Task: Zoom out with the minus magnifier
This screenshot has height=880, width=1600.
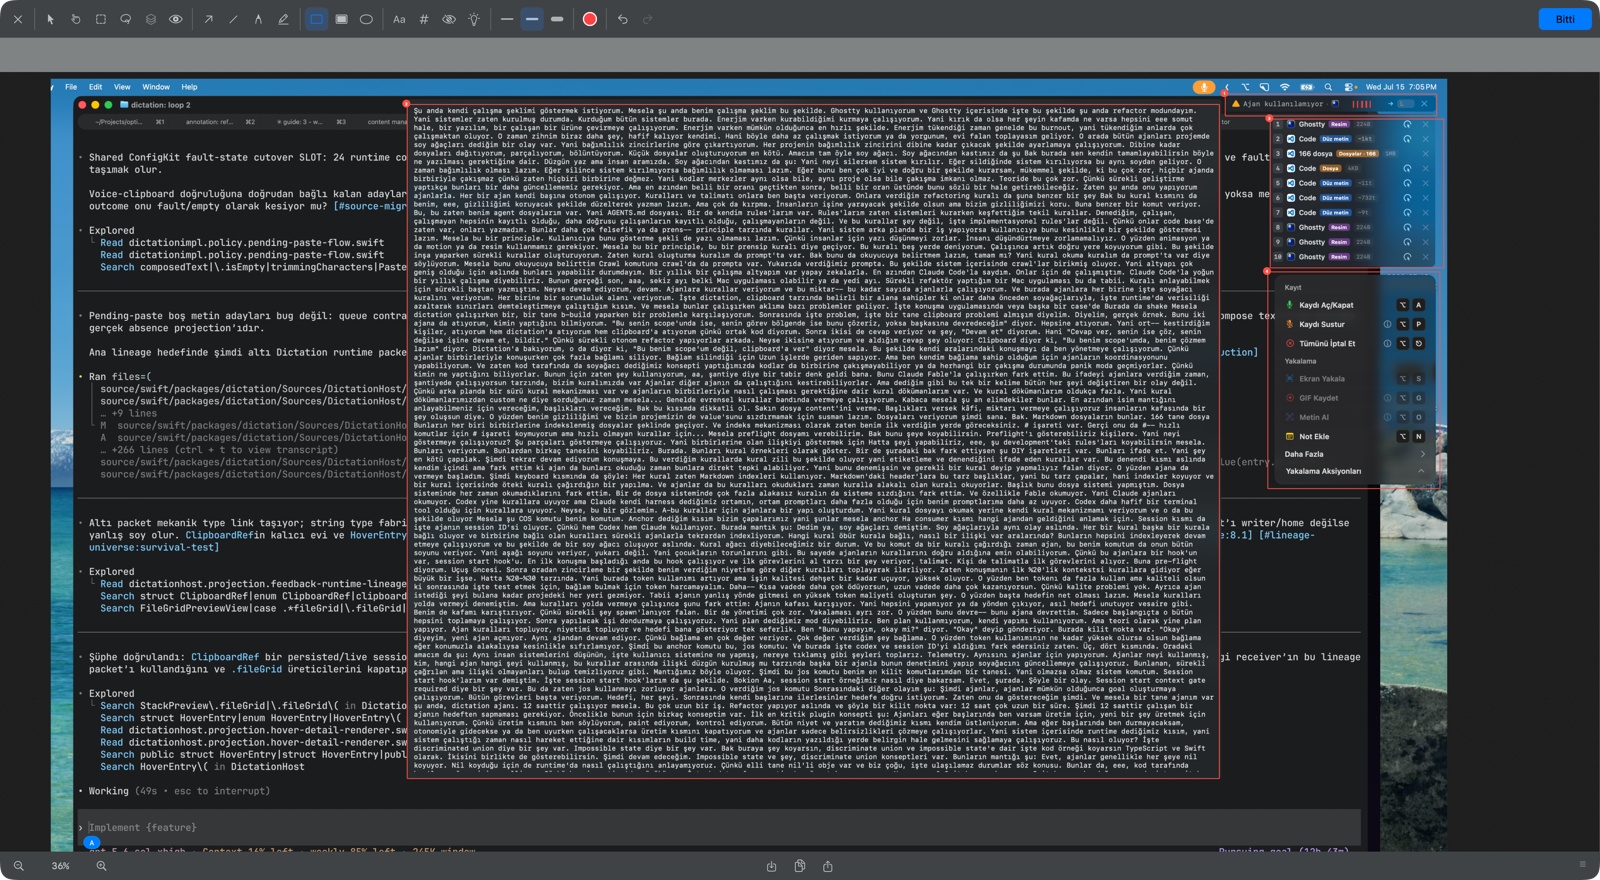Action: (x=19, y=866)
